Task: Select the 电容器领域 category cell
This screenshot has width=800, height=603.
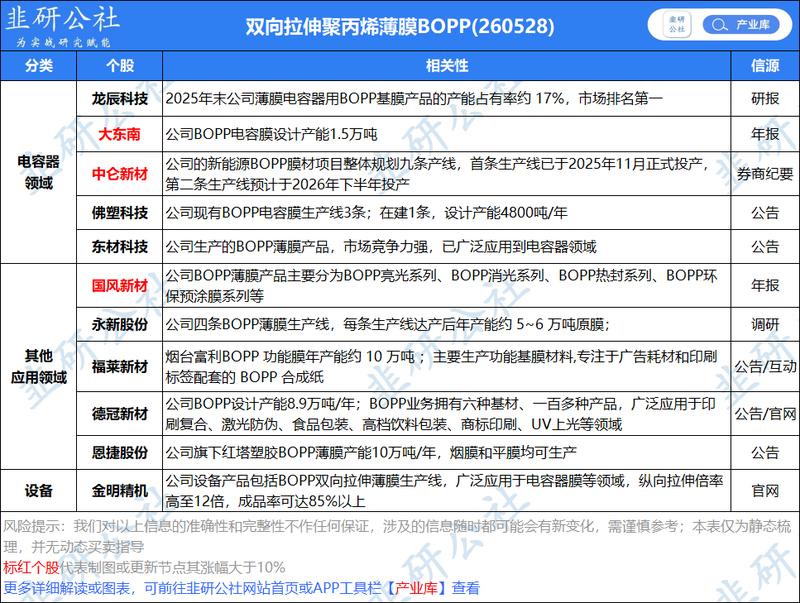Action: tap(39, 172)
